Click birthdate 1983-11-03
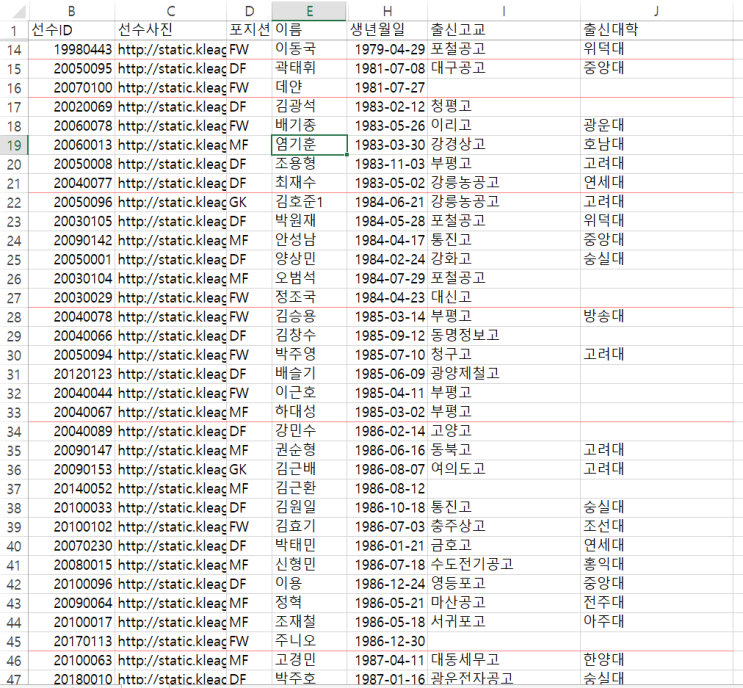The height and width of the screenshot is (688, 743). tap(387, 164)
